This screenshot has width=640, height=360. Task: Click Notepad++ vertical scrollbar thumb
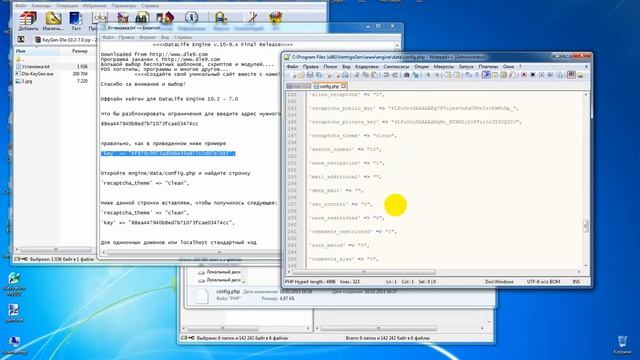coord(586,226)
